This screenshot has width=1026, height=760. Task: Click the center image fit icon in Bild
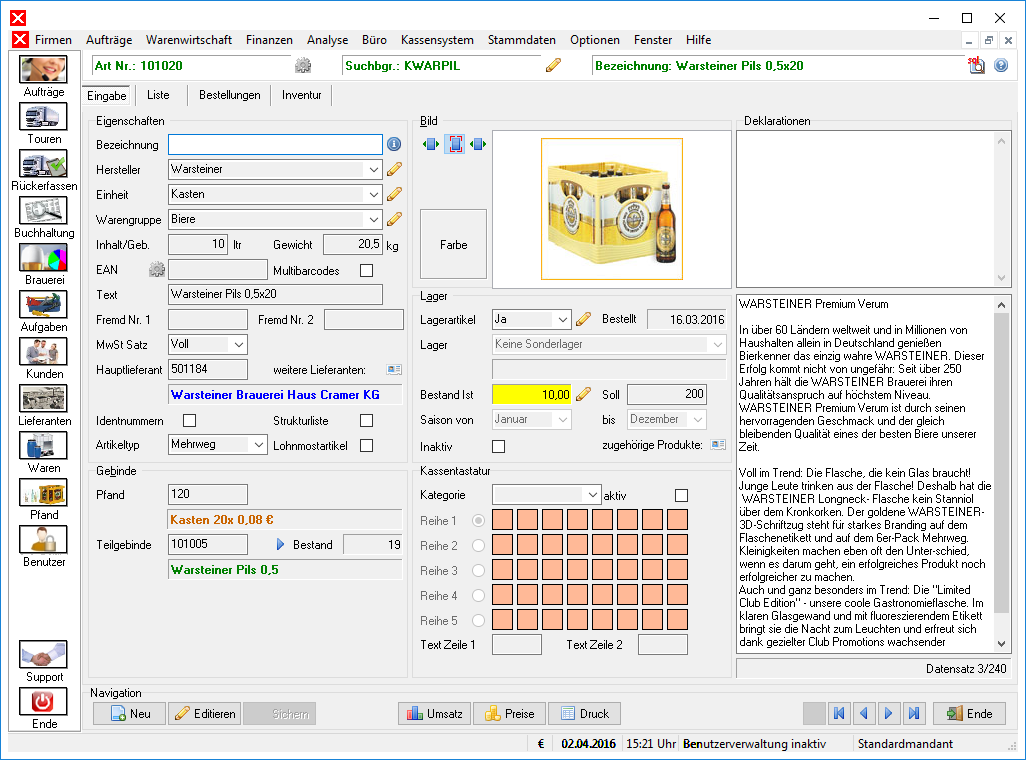point(455,144)
